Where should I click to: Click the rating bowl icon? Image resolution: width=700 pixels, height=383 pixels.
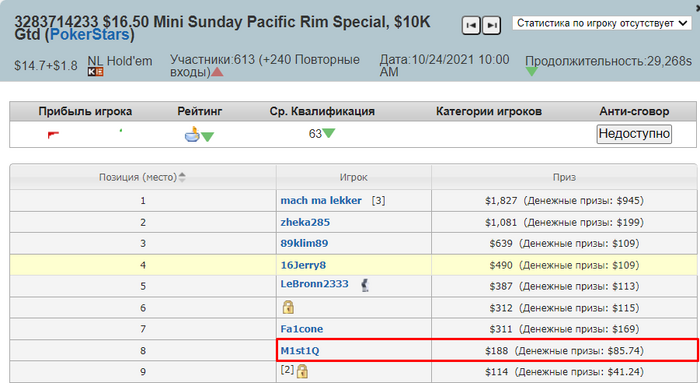(x=192, y=135)
